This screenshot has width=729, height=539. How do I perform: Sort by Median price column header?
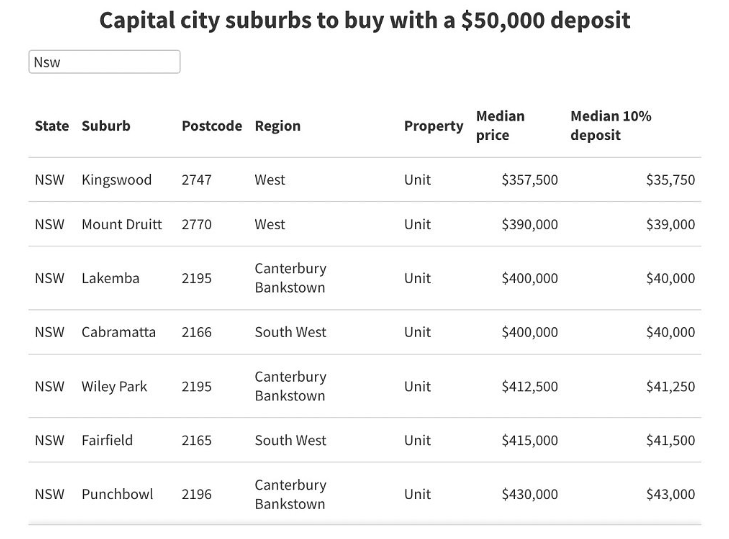pyautogui.click(x=500, y=126)
